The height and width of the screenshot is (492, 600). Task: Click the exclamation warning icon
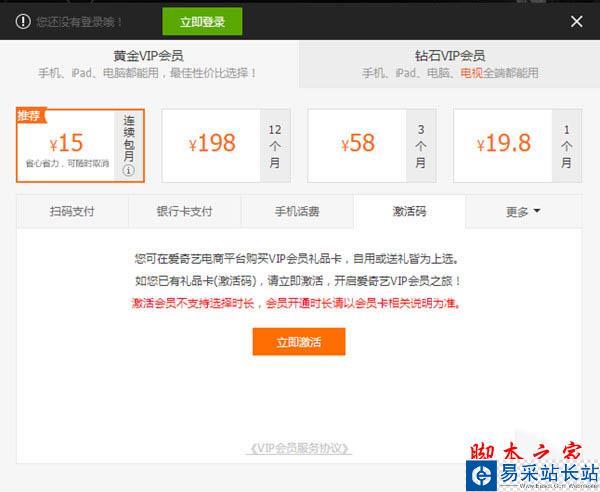[23, 21]
